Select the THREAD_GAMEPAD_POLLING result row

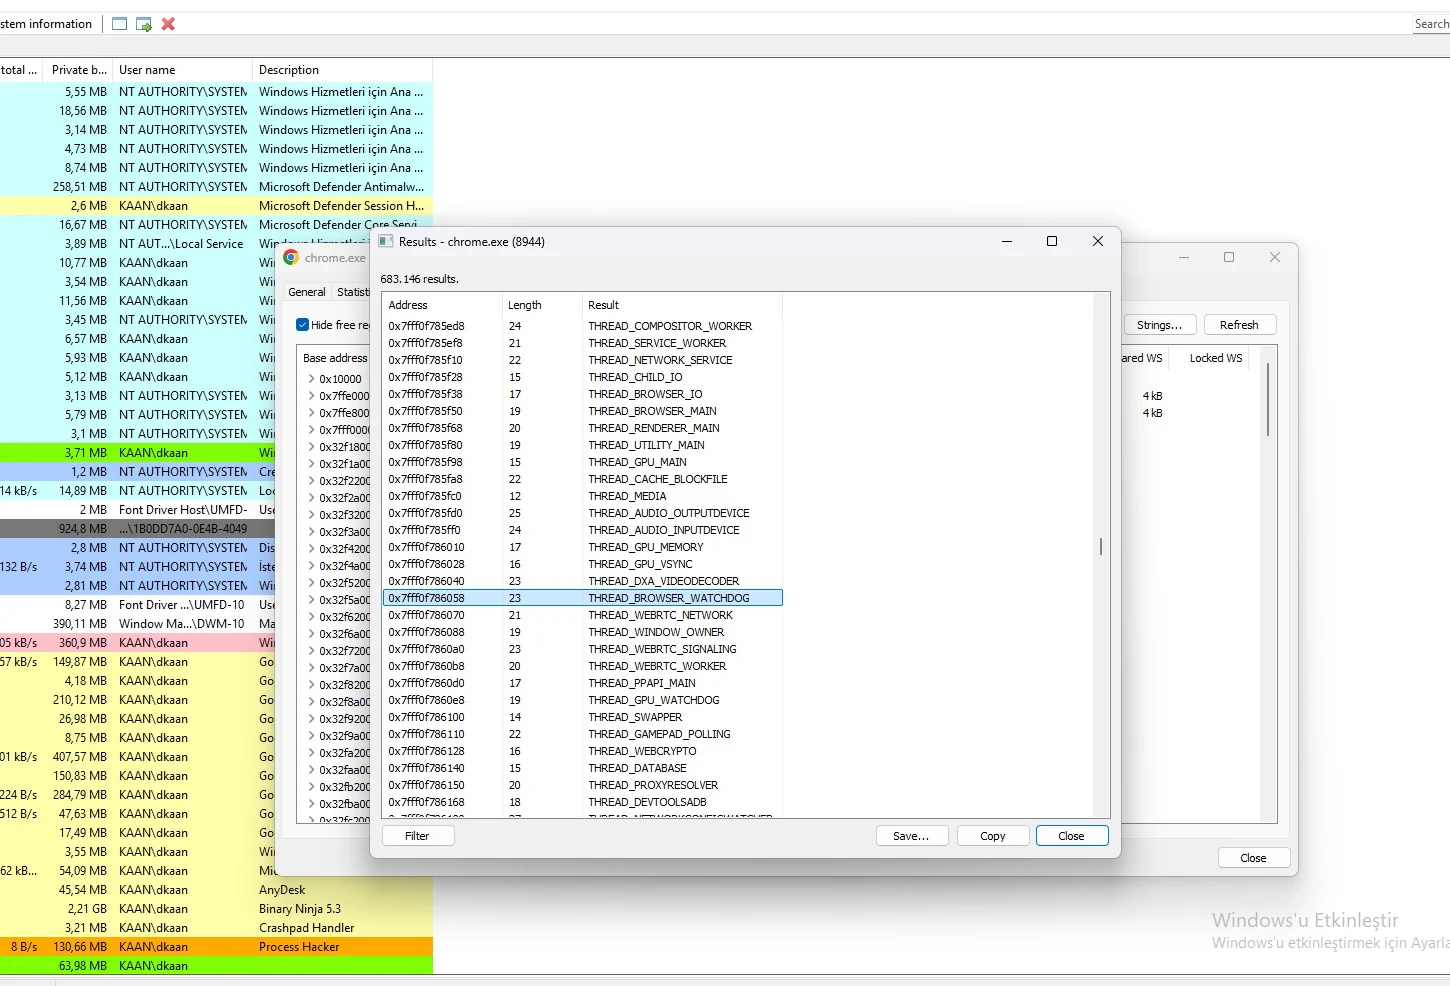click(x=582, y=734)
